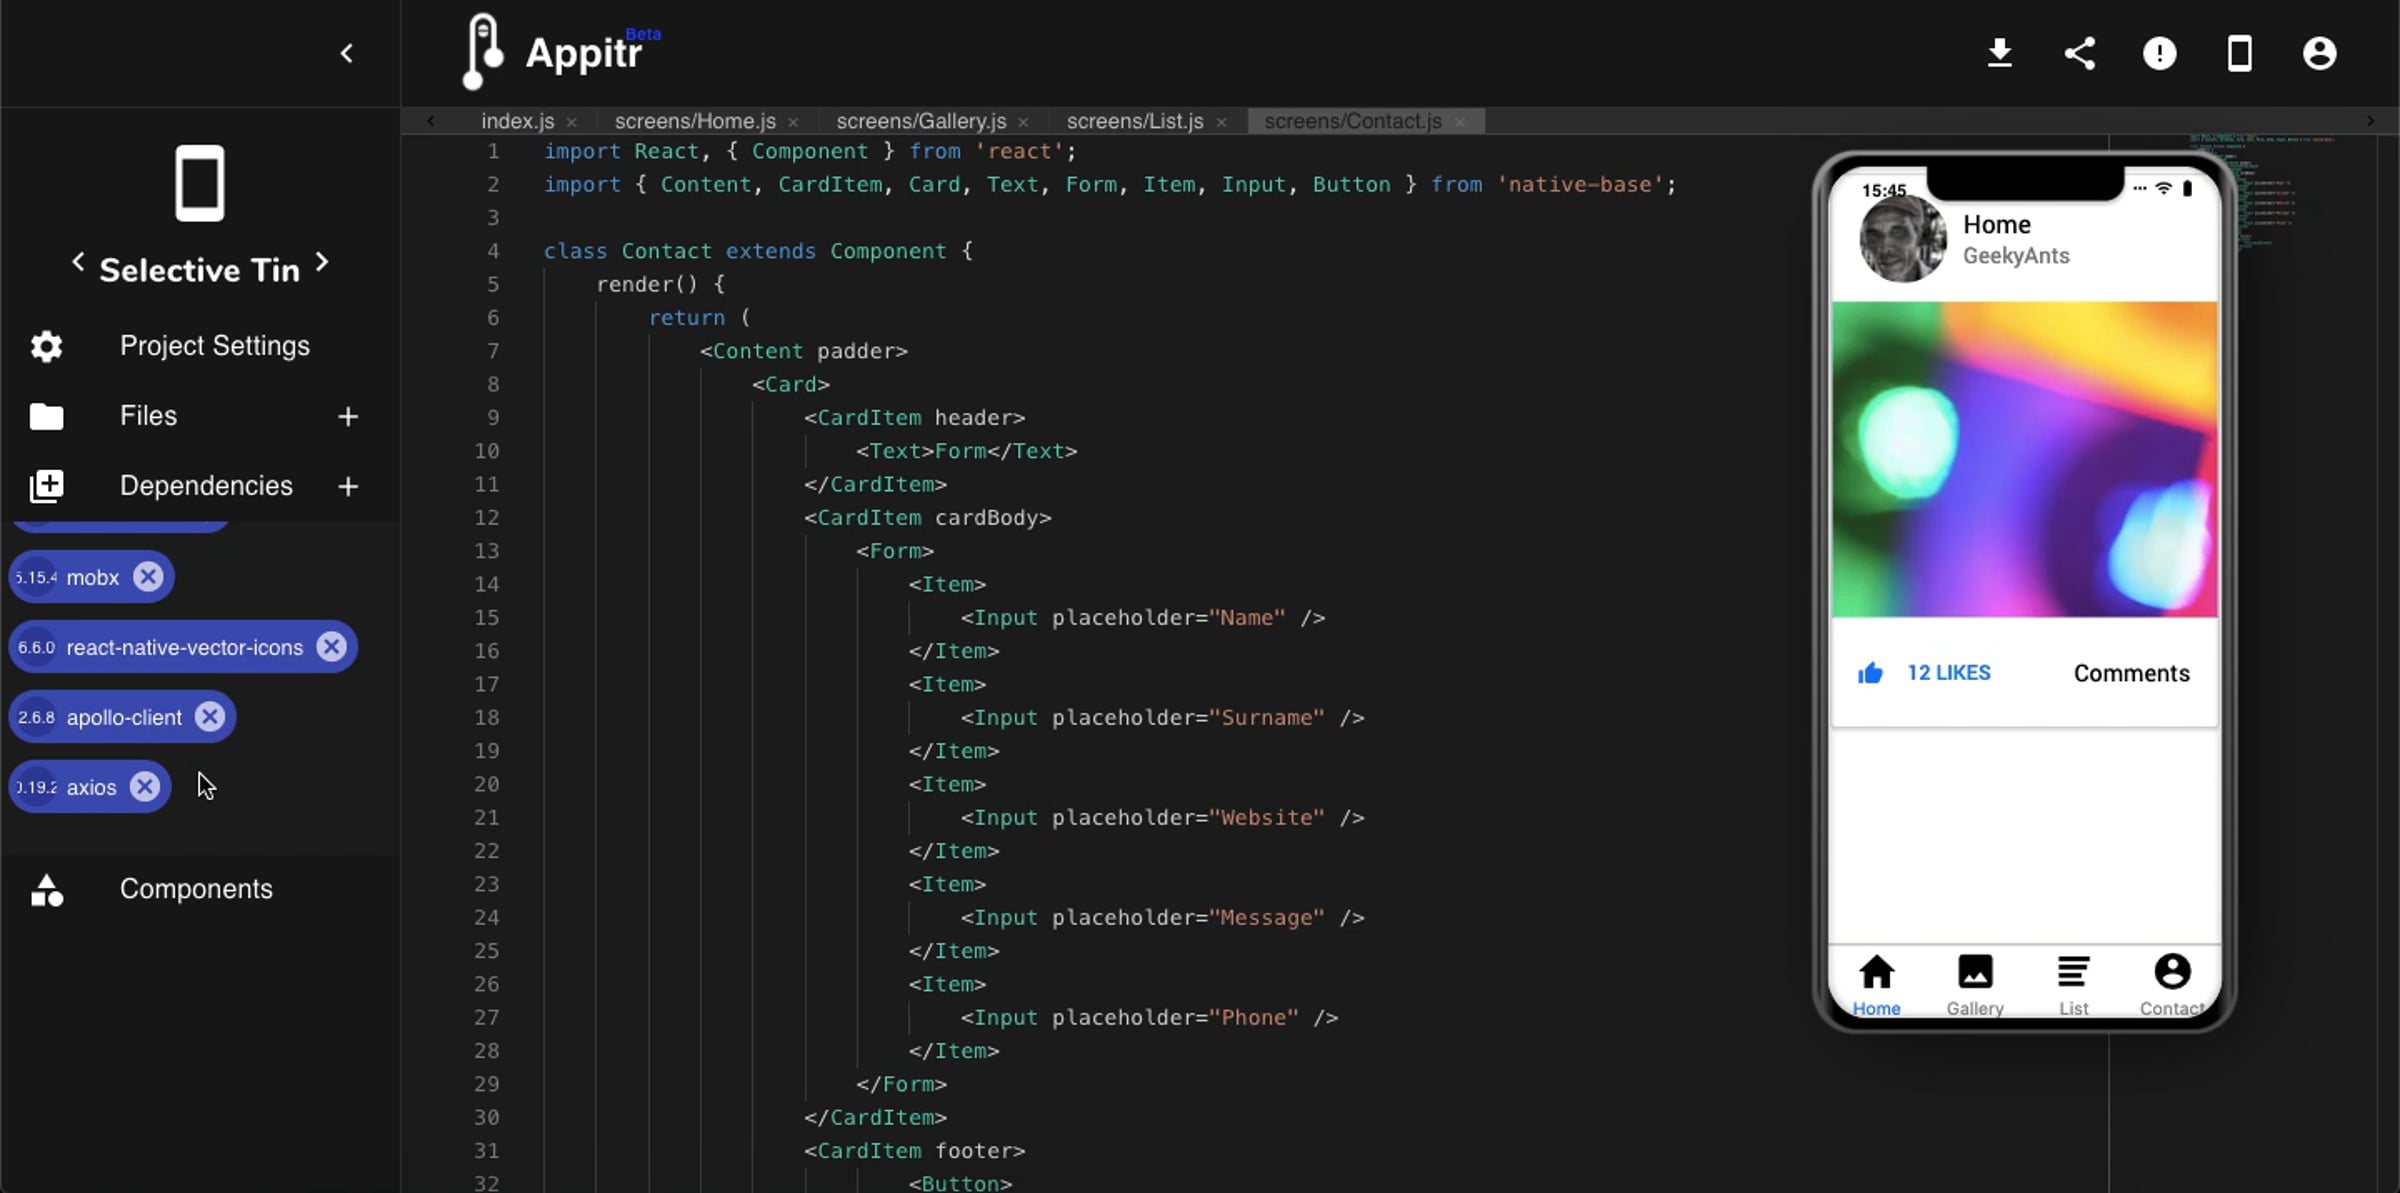Select the mobx dependency chip

click(92, 577)
